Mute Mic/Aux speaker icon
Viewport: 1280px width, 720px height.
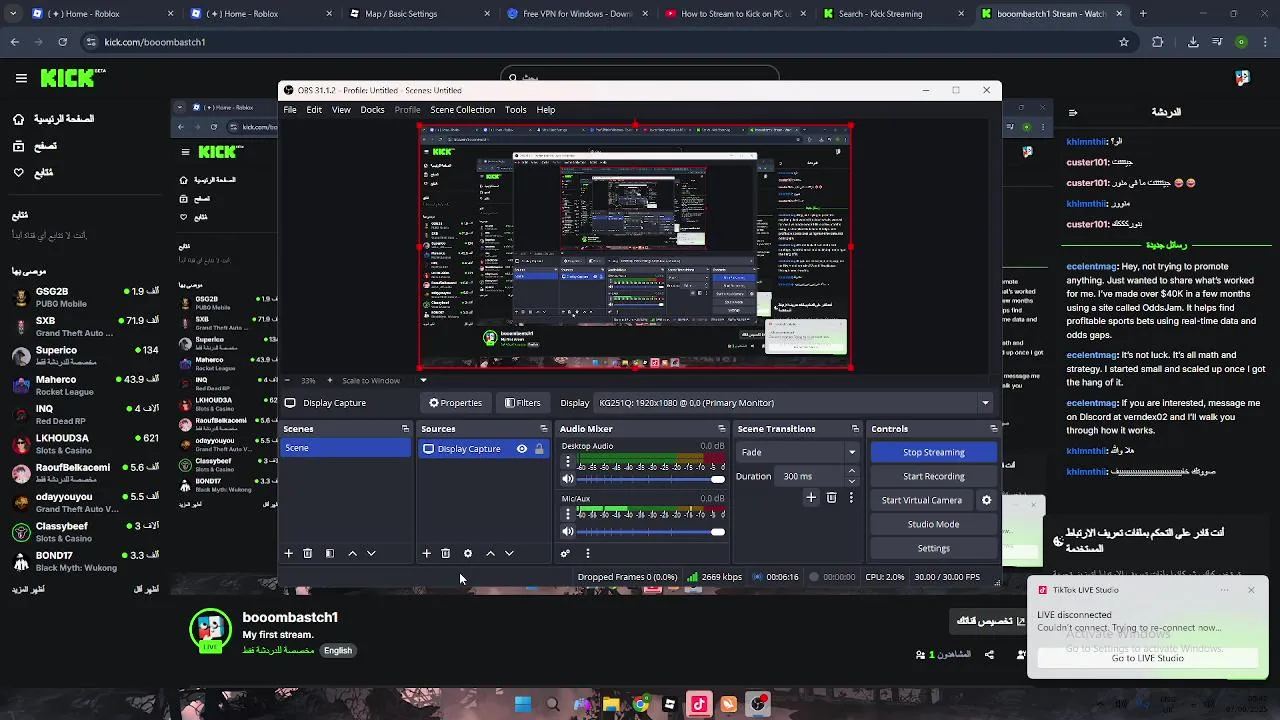click(568, 532)
